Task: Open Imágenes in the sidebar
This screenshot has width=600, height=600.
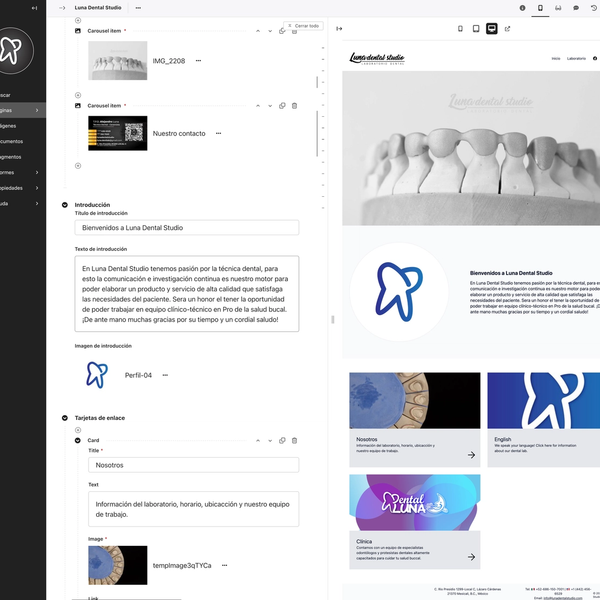Action: click(8, 126)
